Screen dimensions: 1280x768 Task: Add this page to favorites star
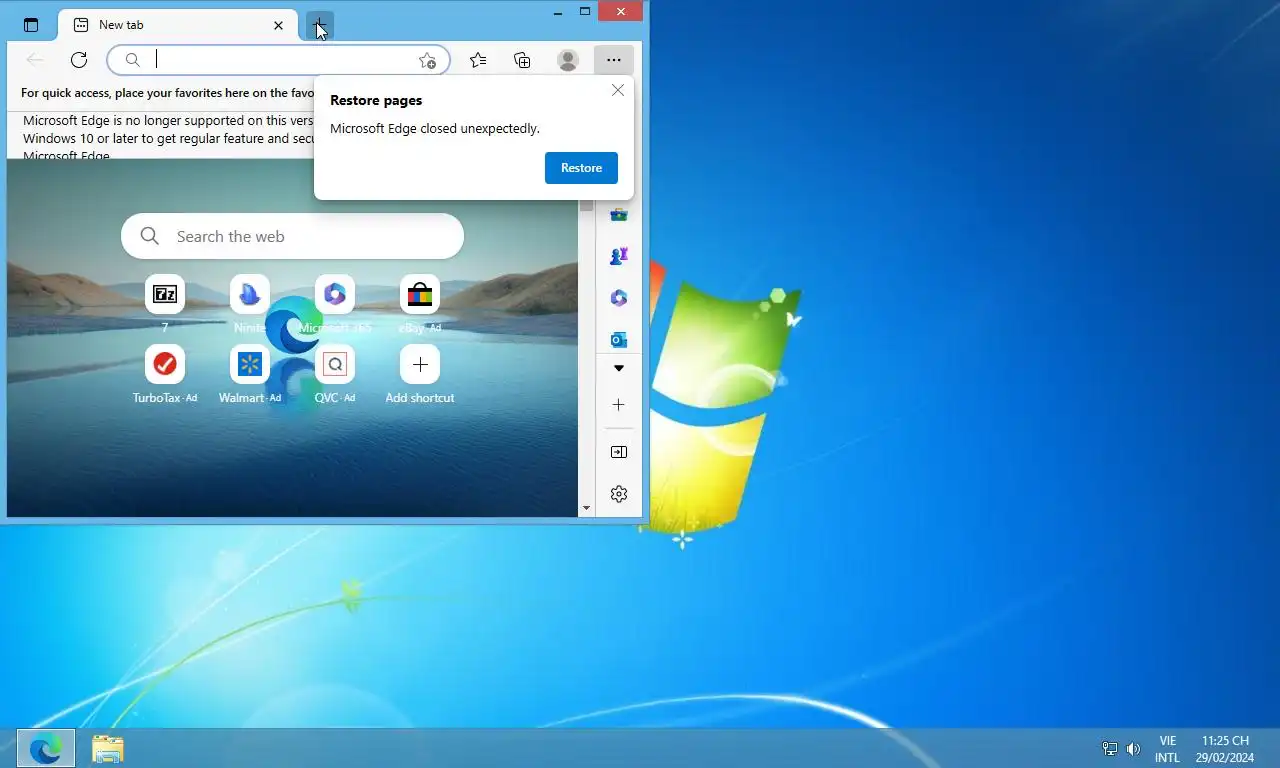(x=427, y=60)
